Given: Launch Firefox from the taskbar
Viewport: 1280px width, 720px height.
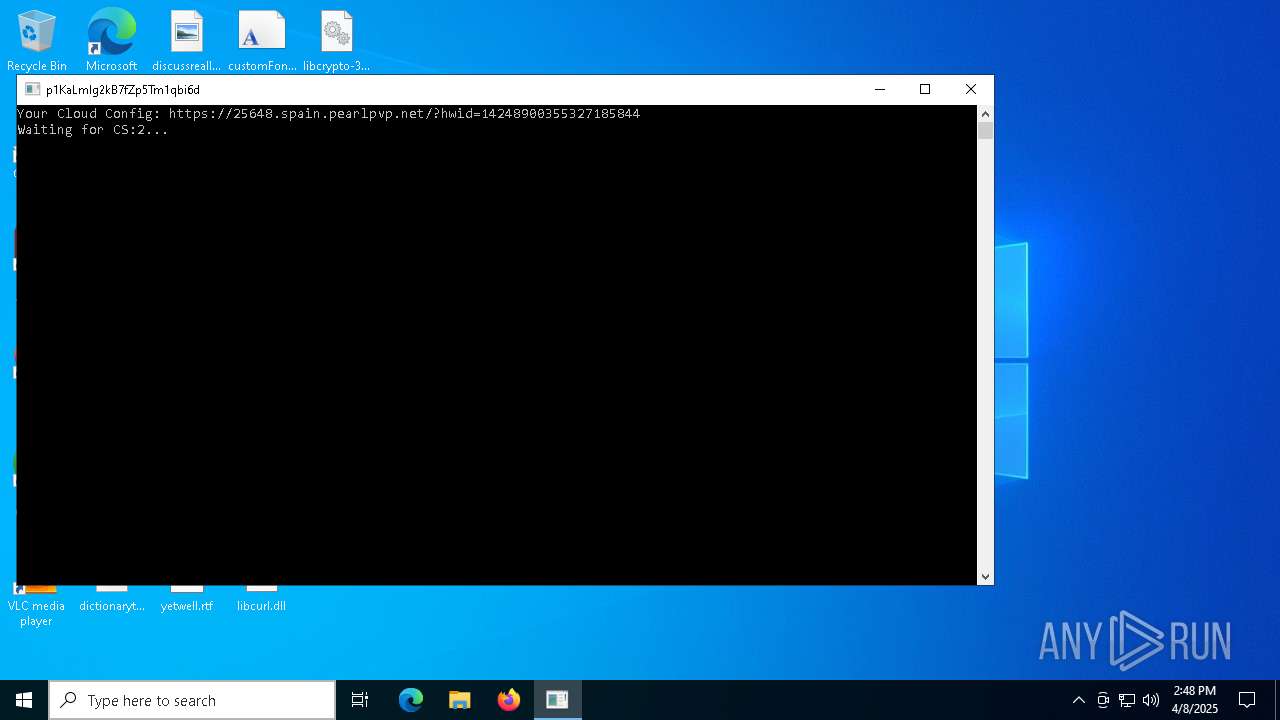Looking at the screenshot, I should point(509,700).
